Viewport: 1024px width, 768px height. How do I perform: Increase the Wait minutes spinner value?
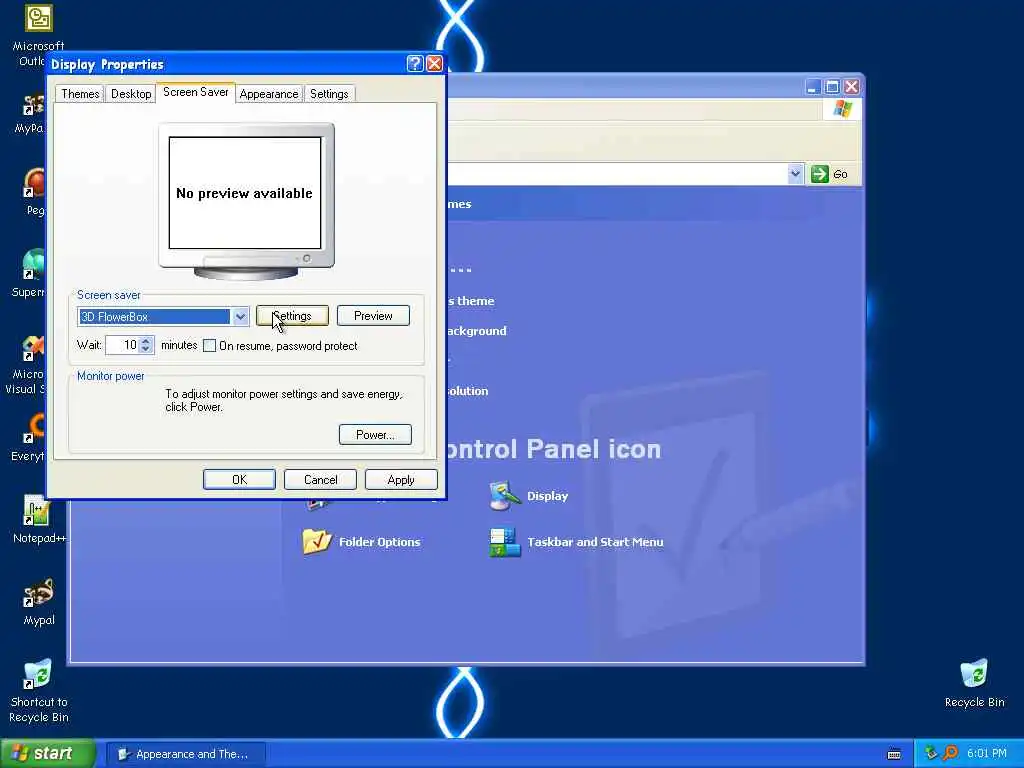pyautogui.click(x=146, y=340)
